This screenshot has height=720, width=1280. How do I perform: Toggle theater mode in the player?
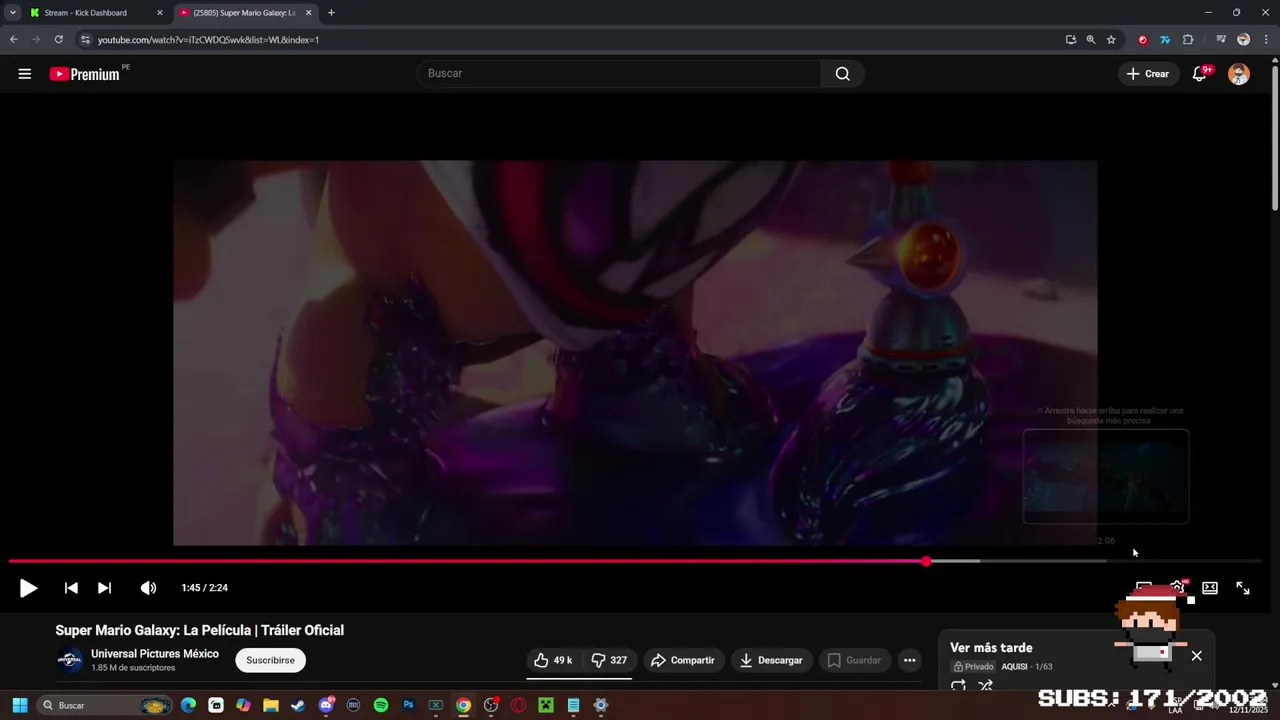coord(1210,588)
